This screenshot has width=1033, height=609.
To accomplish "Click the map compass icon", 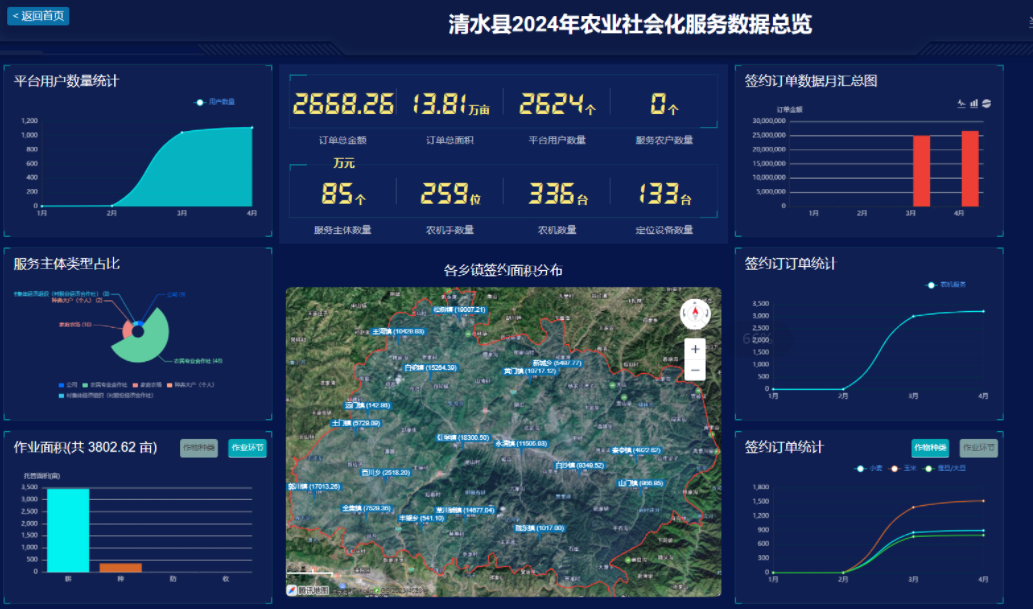I will coord(695,313).
